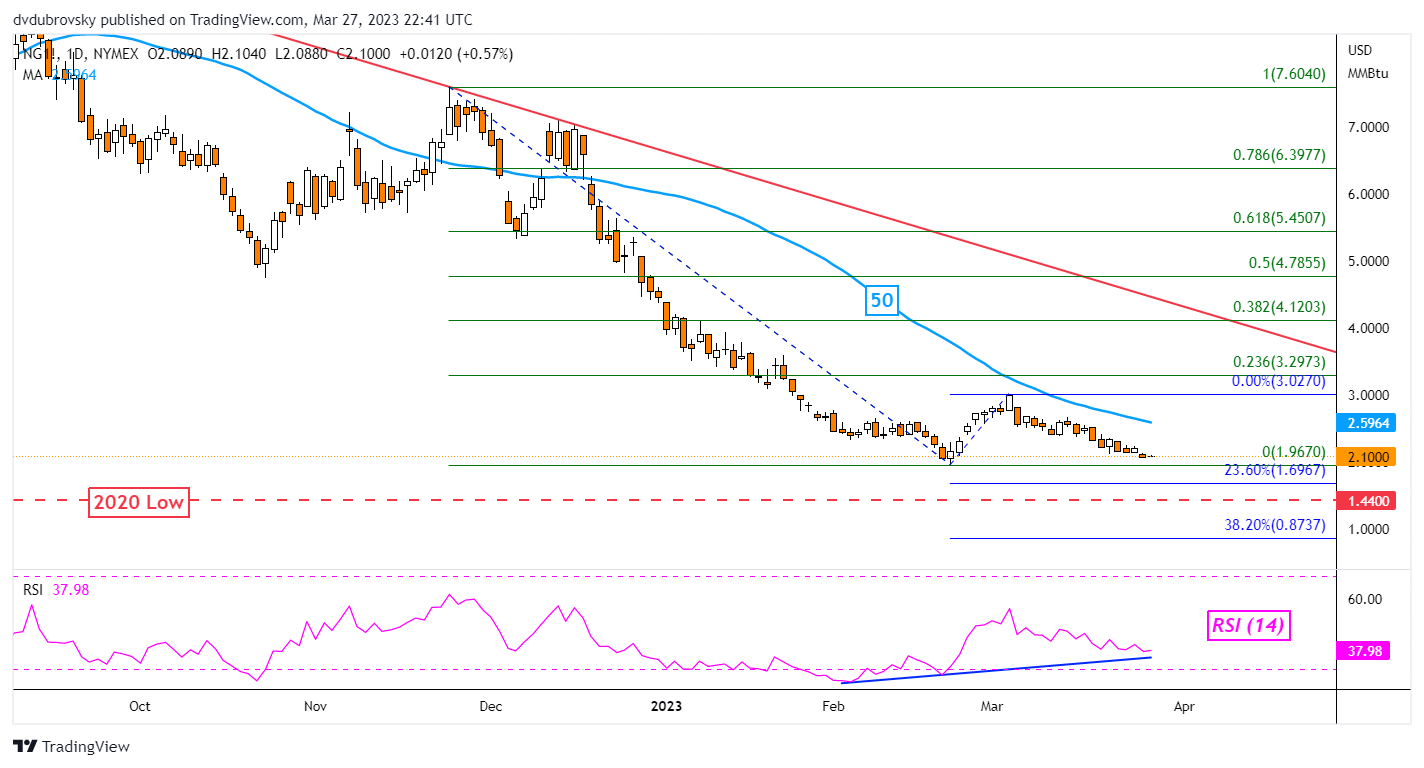
Task: Select the dashed blue Fibonacci trend line
Action: click(700, 275)
